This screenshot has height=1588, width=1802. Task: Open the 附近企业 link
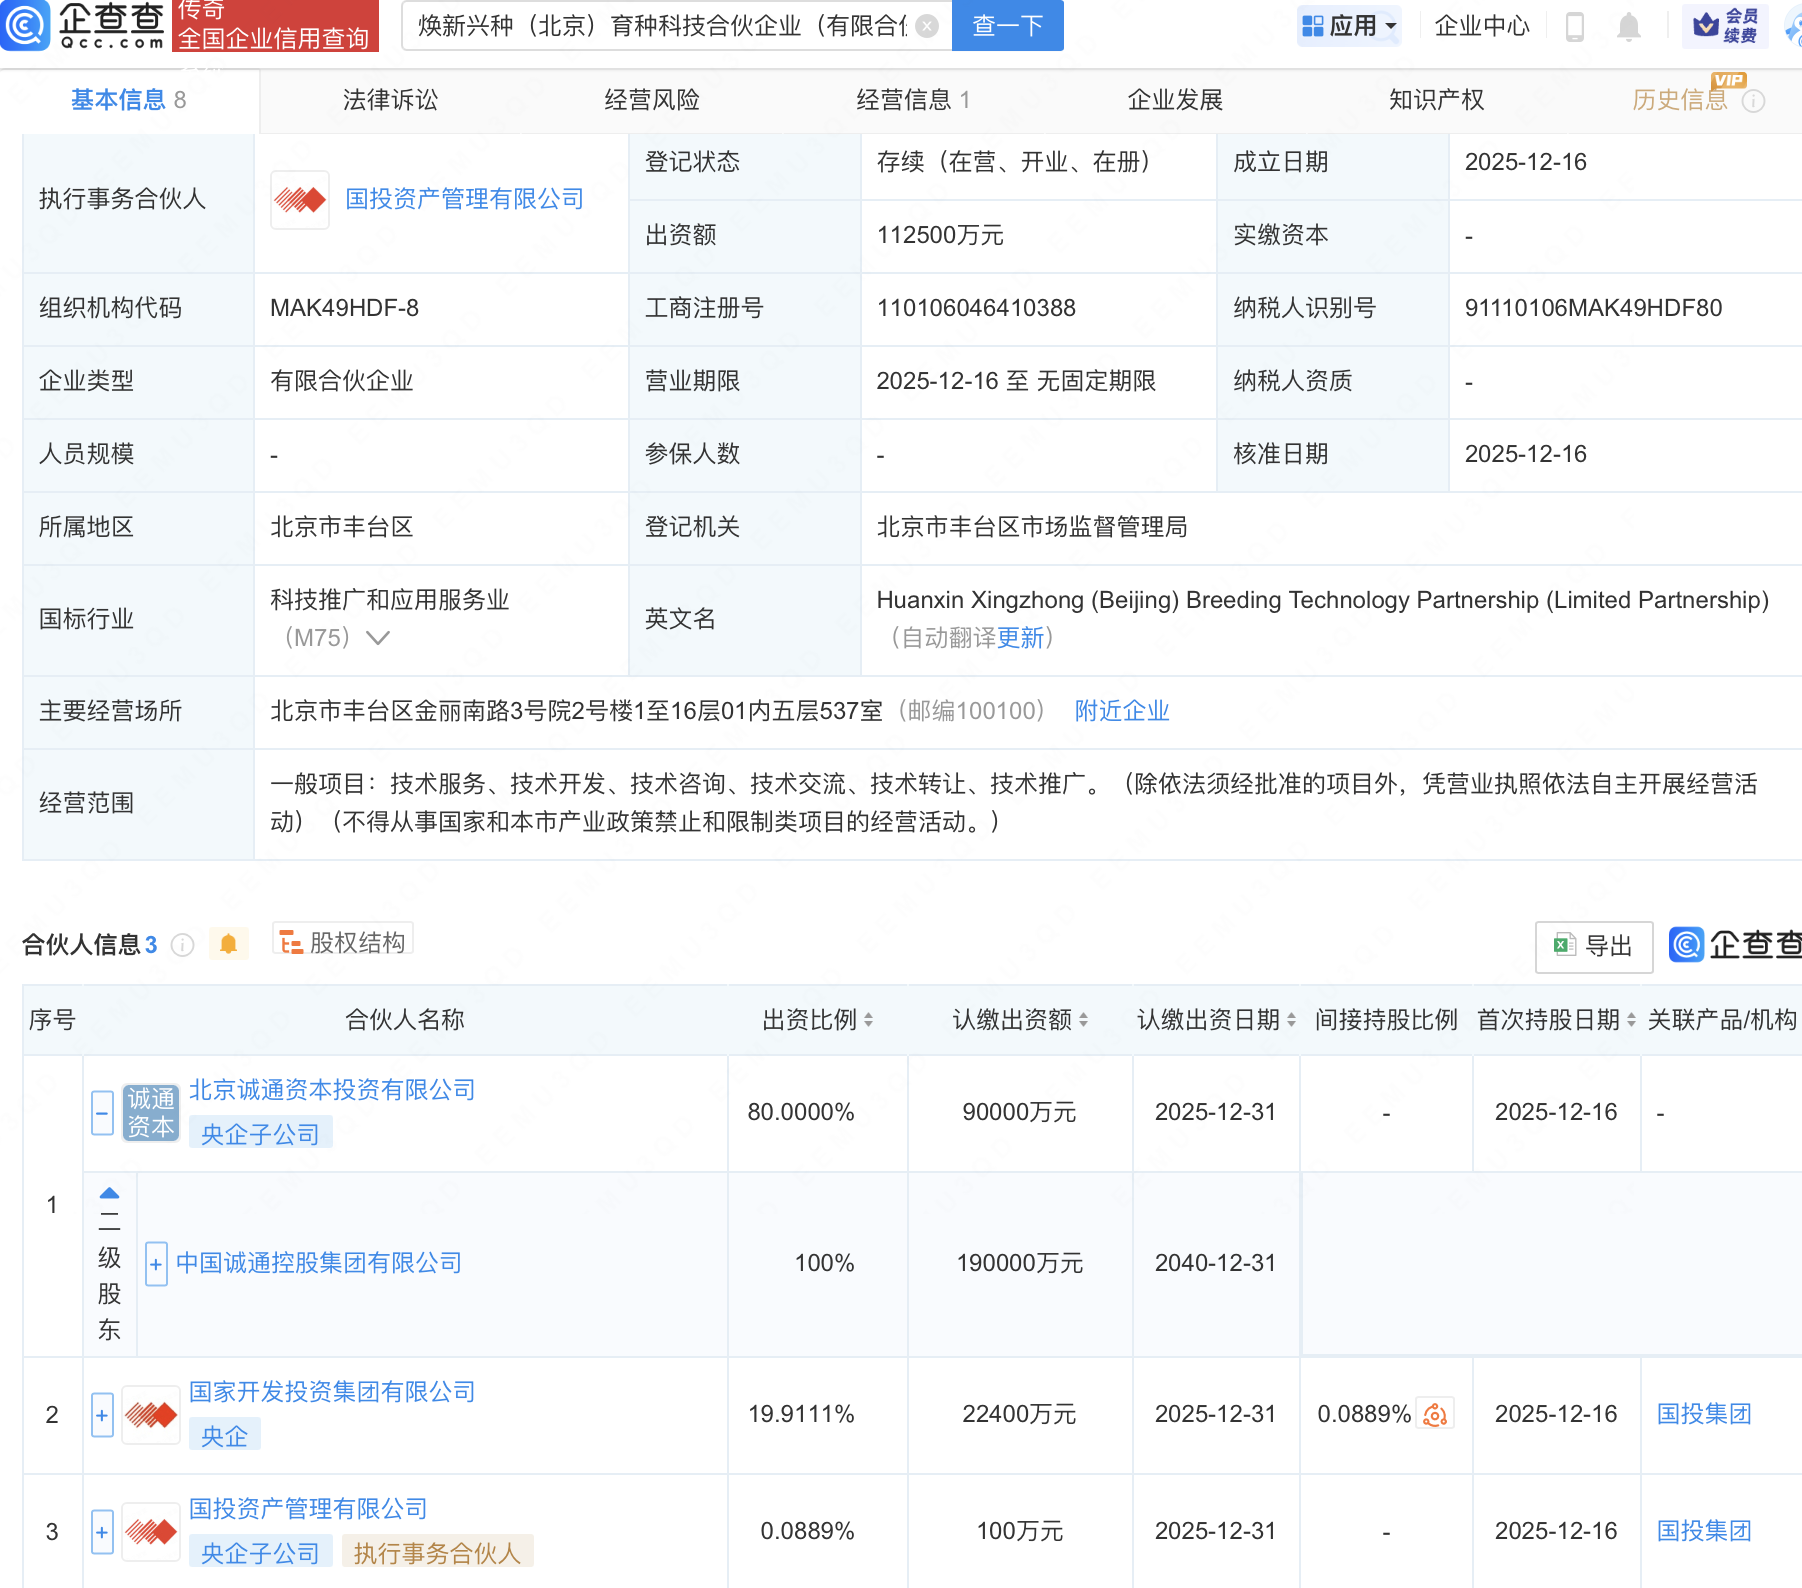tap(1121, 711)
